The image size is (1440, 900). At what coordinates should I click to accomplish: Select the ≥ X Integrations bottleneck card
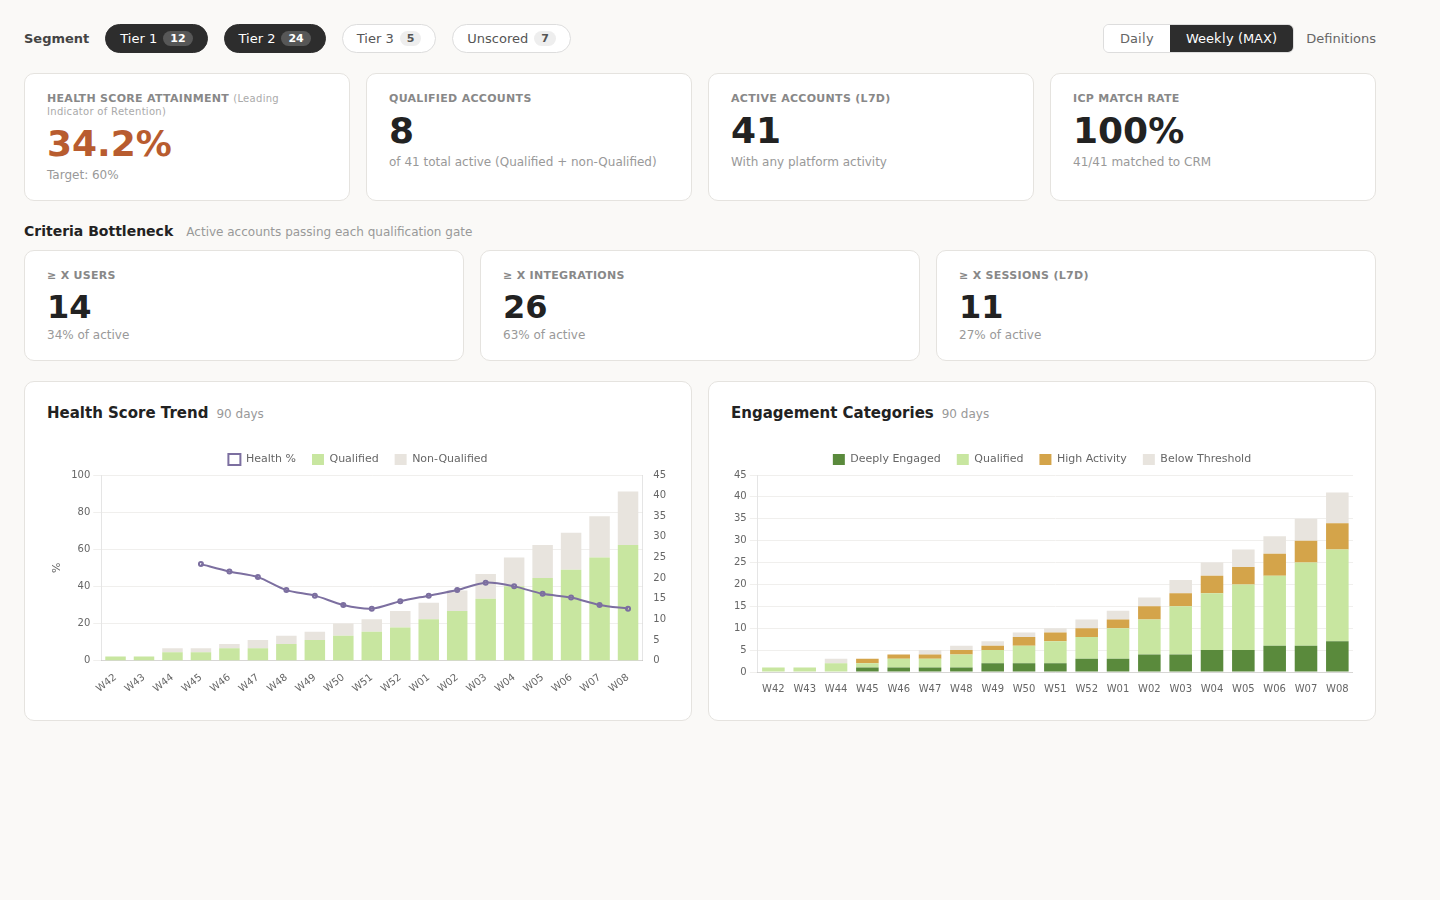coord(700,305)
